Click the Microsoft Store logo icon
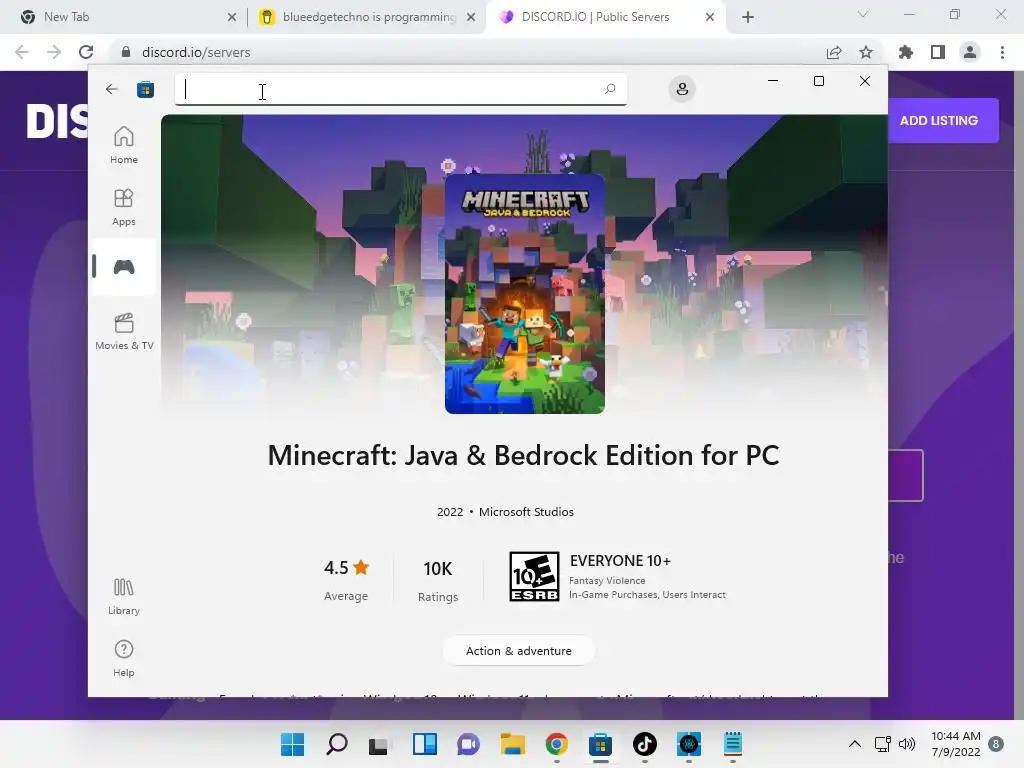Image resolution: width=1024 pixels, height=768 pixels. point(145,89)
